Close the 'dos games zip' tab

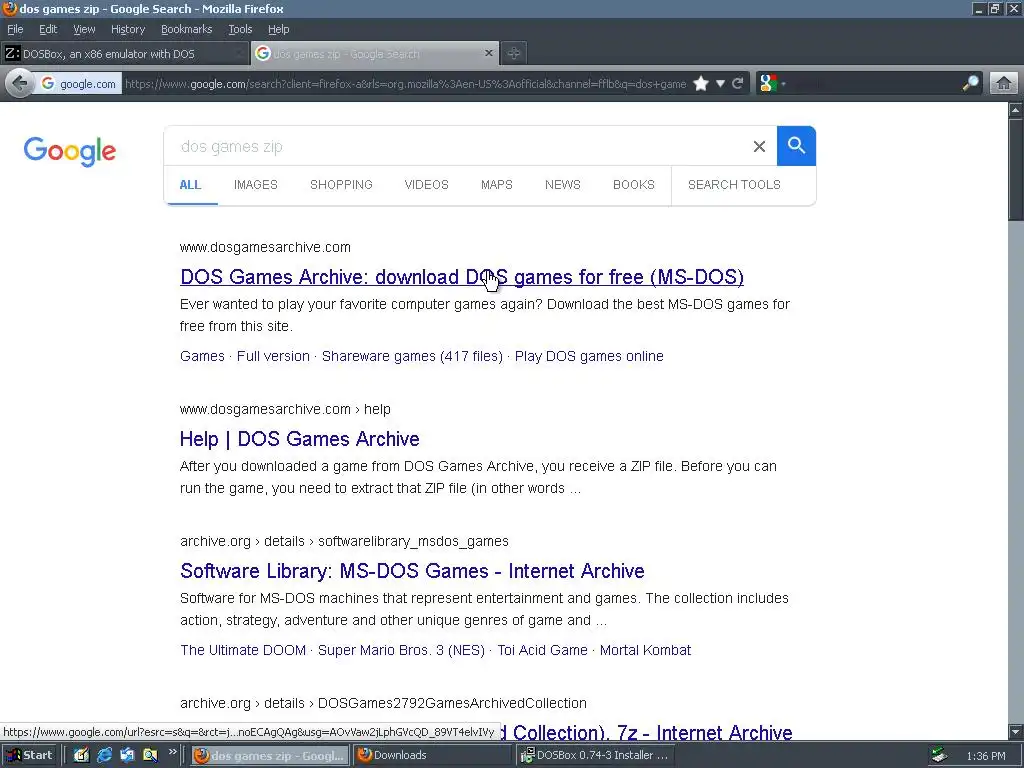pos(488,54)
